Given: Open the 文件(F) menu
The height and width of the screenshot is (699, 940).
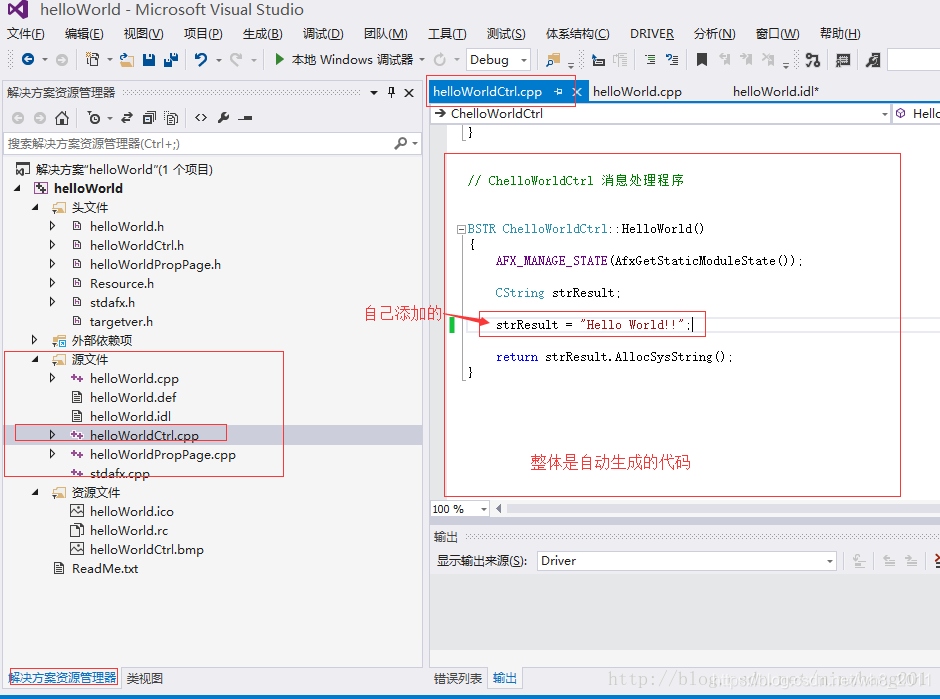Looking at the screenshot, I should coord(26,34).
